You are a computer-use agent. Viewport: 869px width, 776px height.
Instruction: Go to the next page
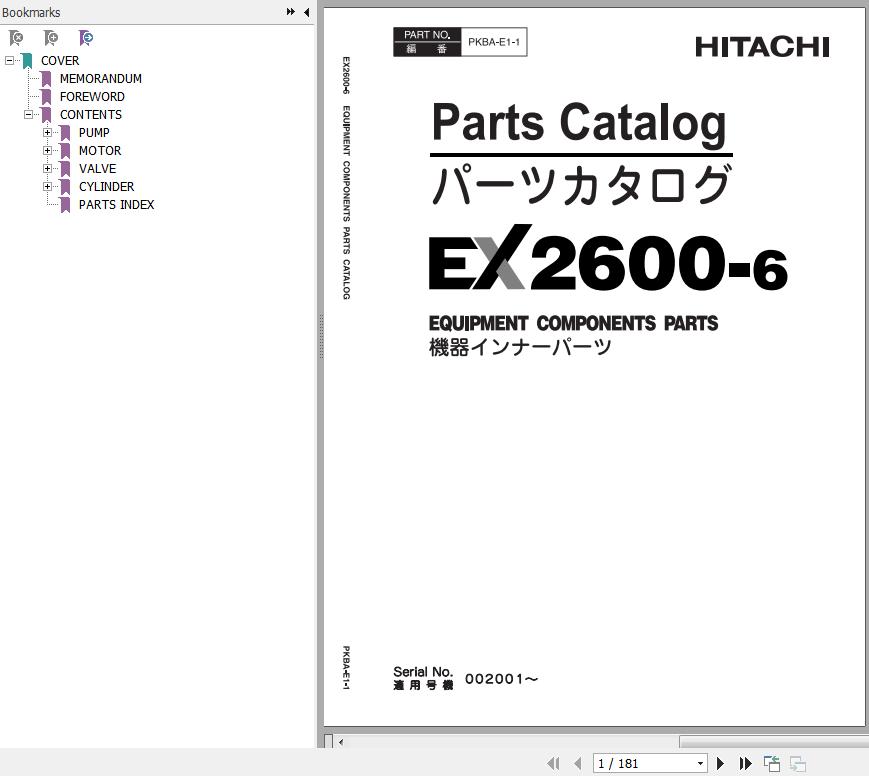[720, 763]
